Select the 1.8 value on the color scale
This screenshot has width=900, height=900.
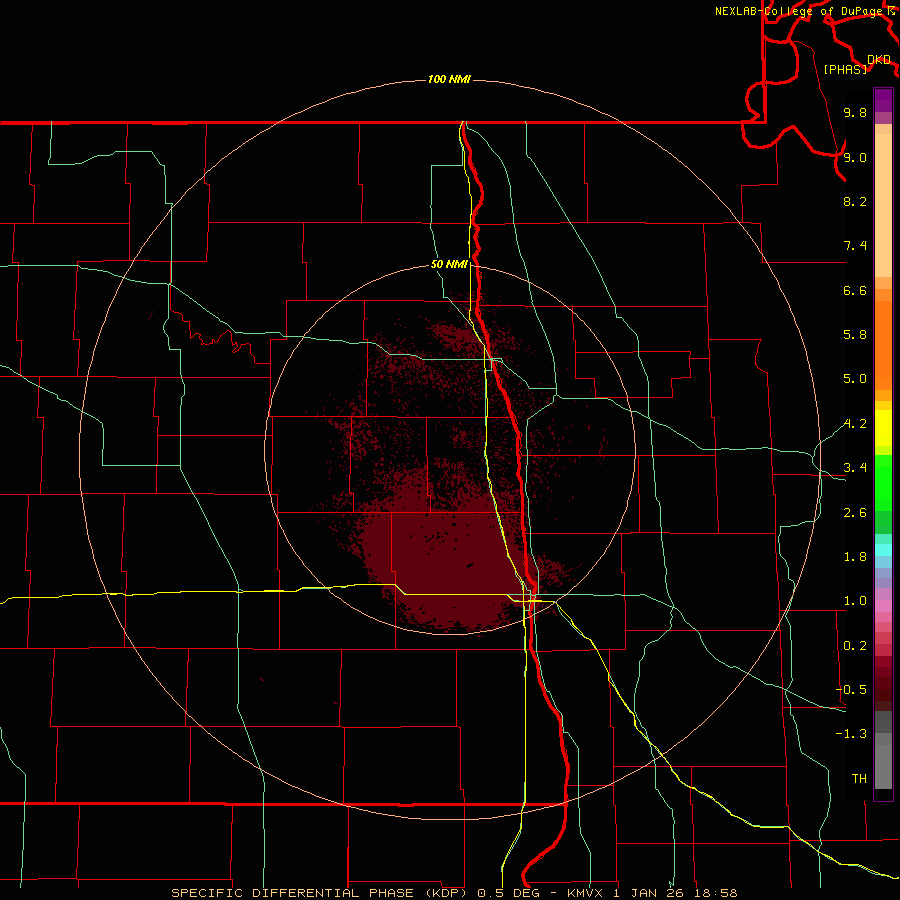(855, 557)
